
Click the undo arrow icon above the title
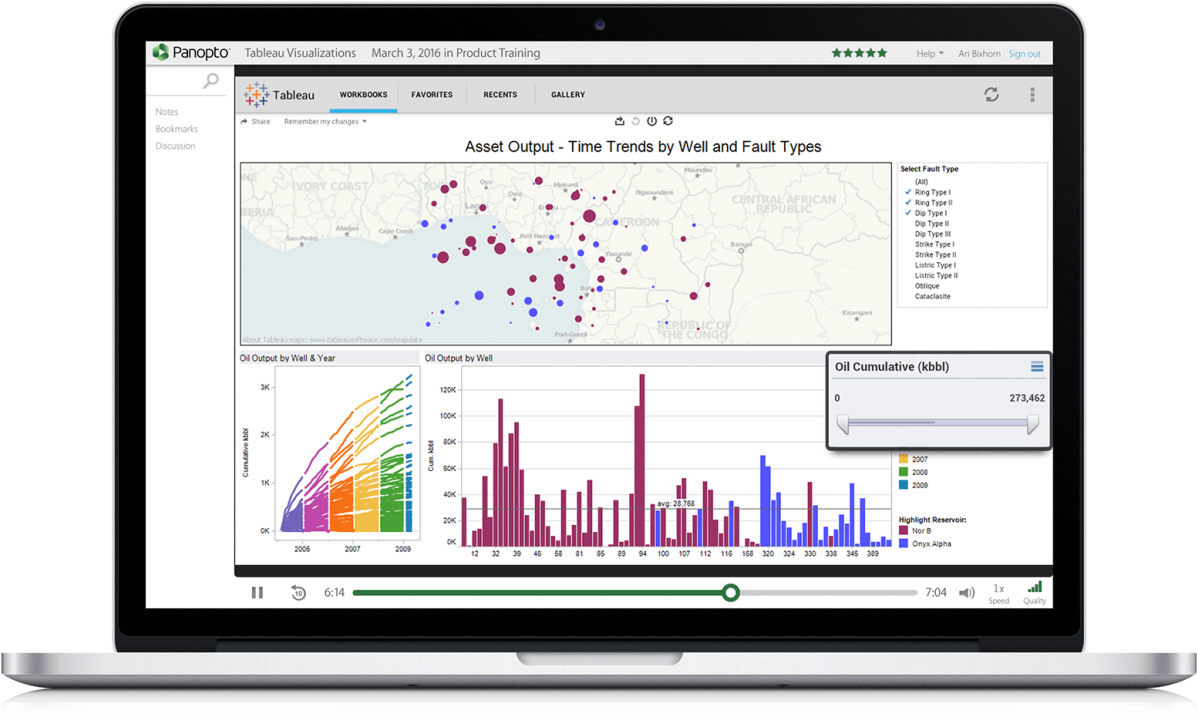click(x=635, y=121)
